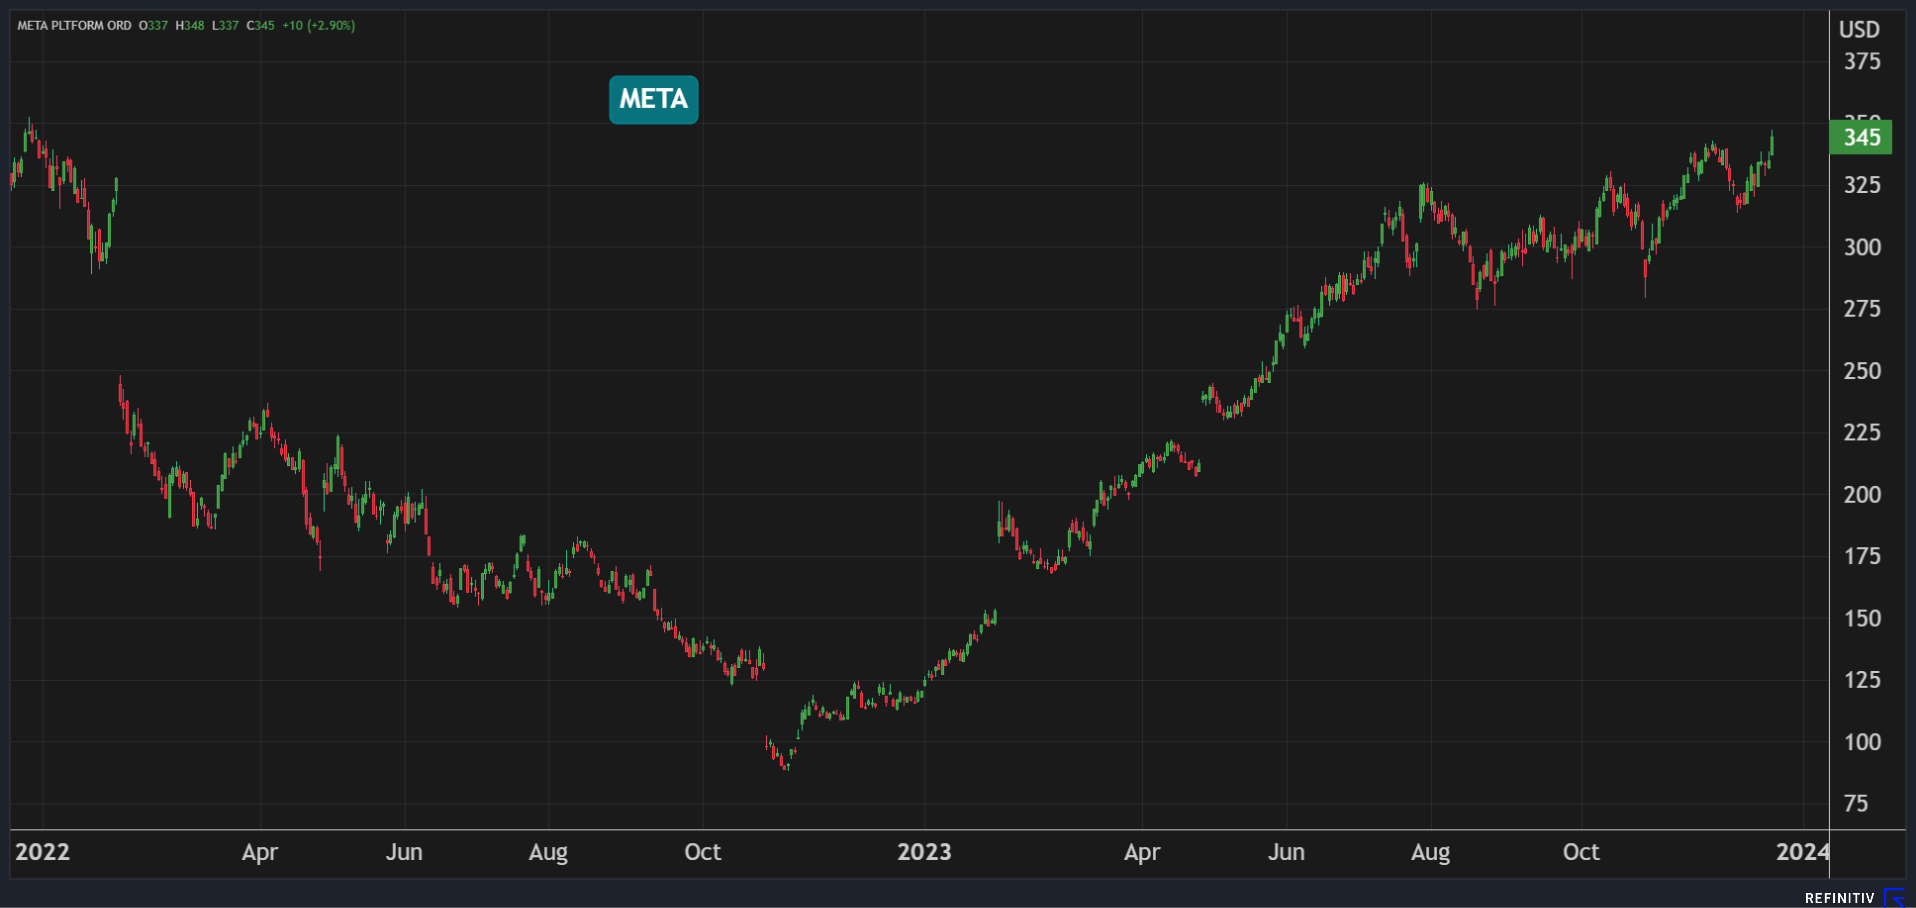Image resolution: width=1916 pixels, height=908 pixels.
Task: Click the green 345 current price tag
Action: coord(1860,137)
